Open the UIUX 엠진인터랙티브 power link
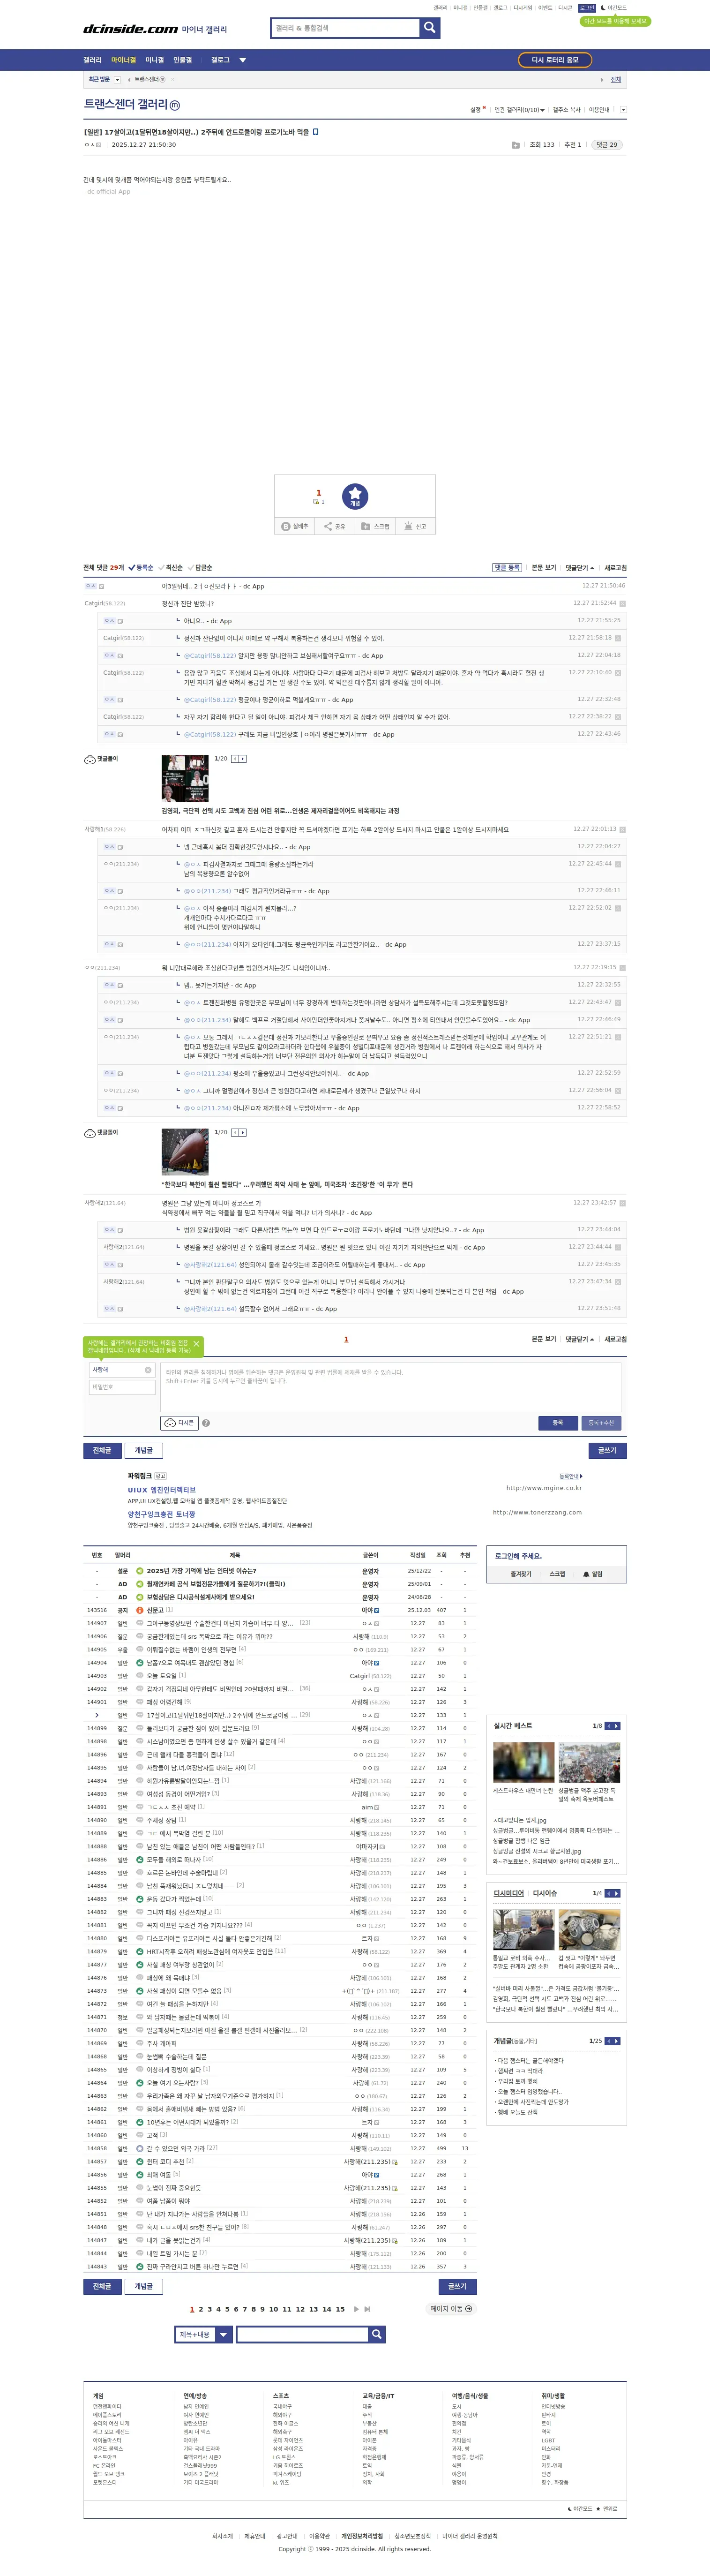The image size is (710, 2576). point(161,1489)
